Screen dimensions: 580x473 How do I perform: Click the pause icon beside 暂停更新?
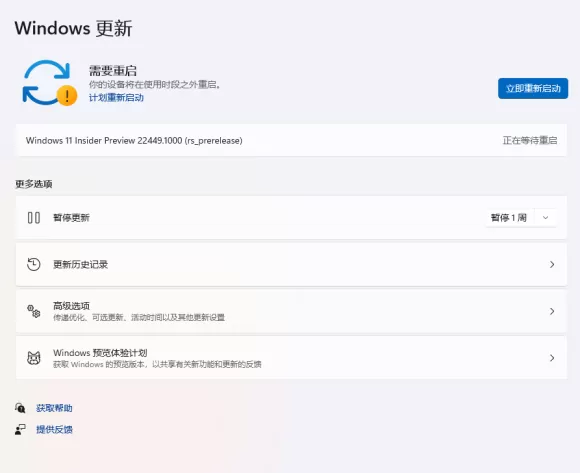coord(34,217)
